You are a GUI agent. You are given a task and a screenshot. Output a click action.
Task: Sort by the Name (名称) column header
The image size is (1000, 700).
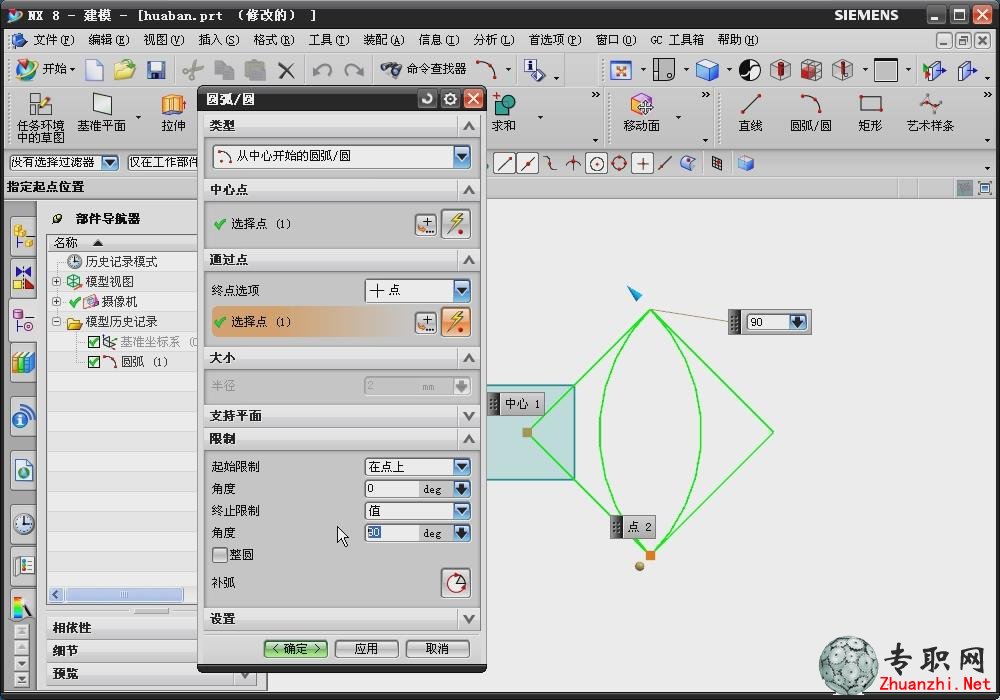click(121, 243)
